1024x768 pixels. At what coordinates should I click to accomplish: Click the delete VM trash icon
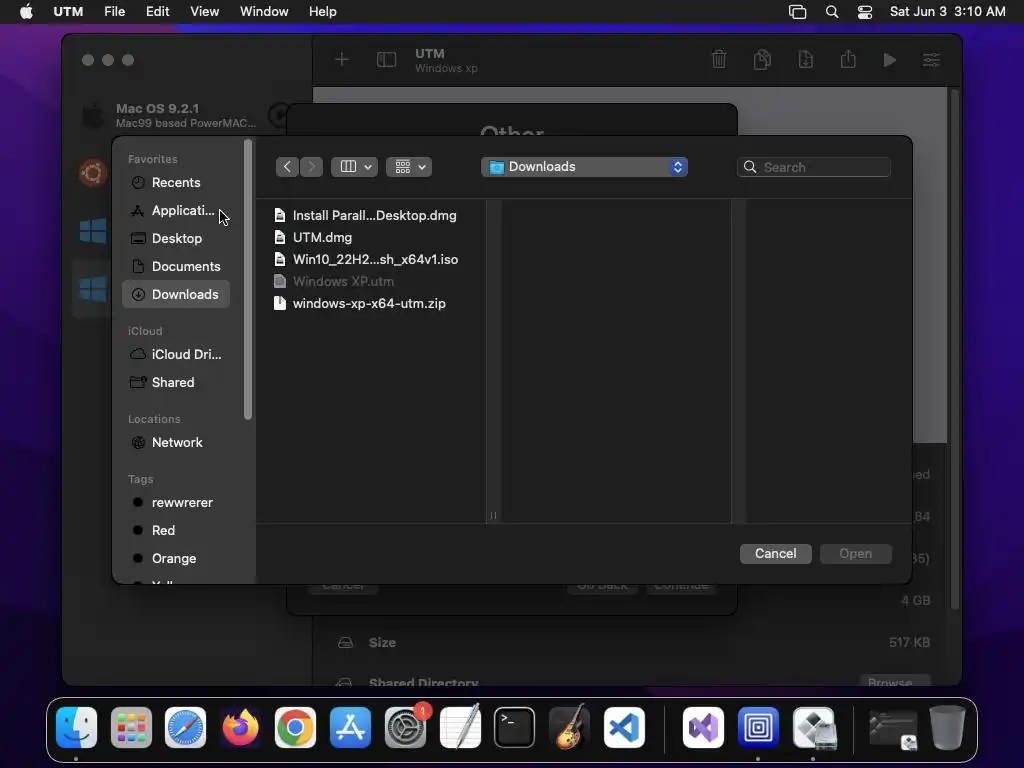[719, 59]
